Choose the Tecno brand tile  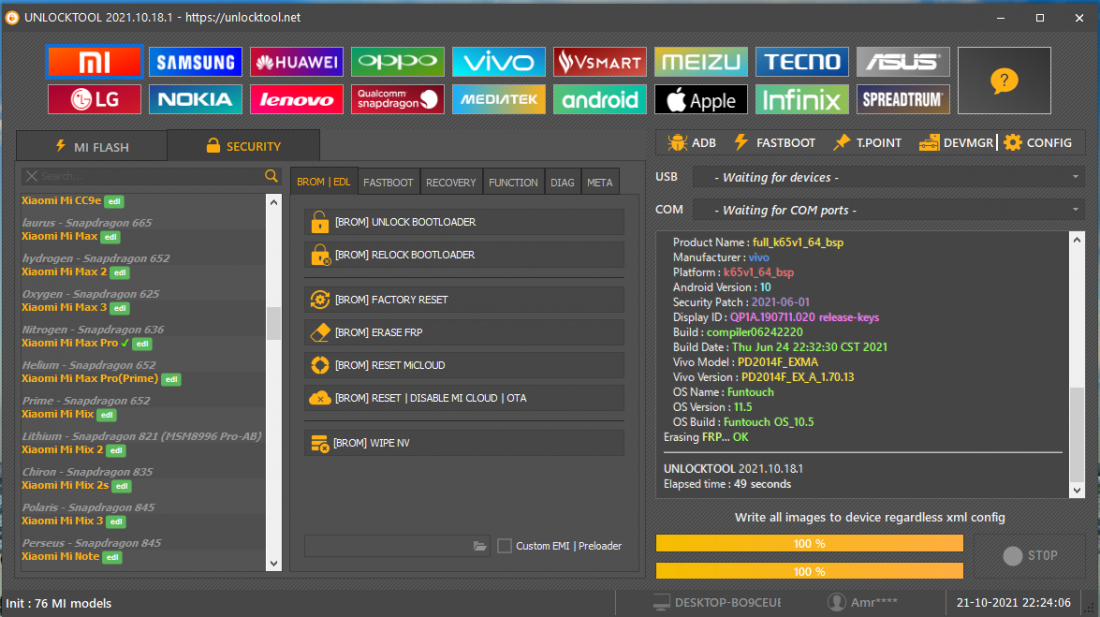[801, 62]
